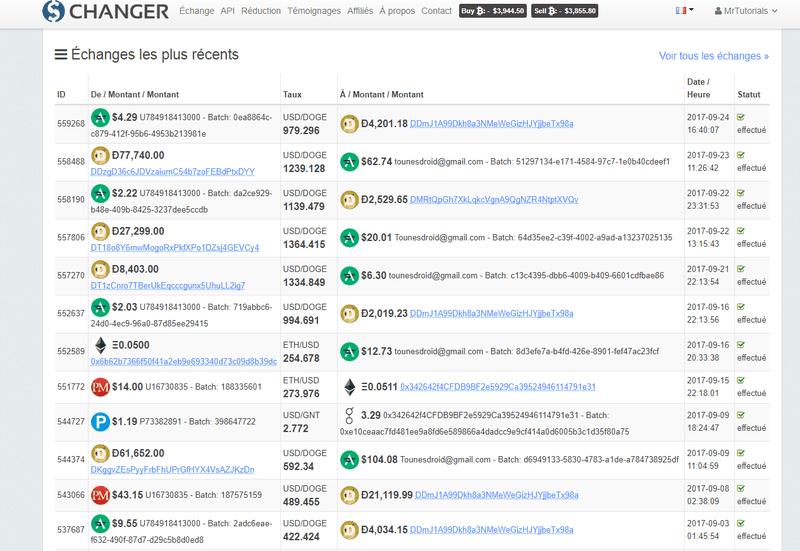Open the DDzgD36c6JDVzaiumC54b7zoFEBdPtxDYY address link
Screen dimensions: 800x551
click(x=173, y=171)
